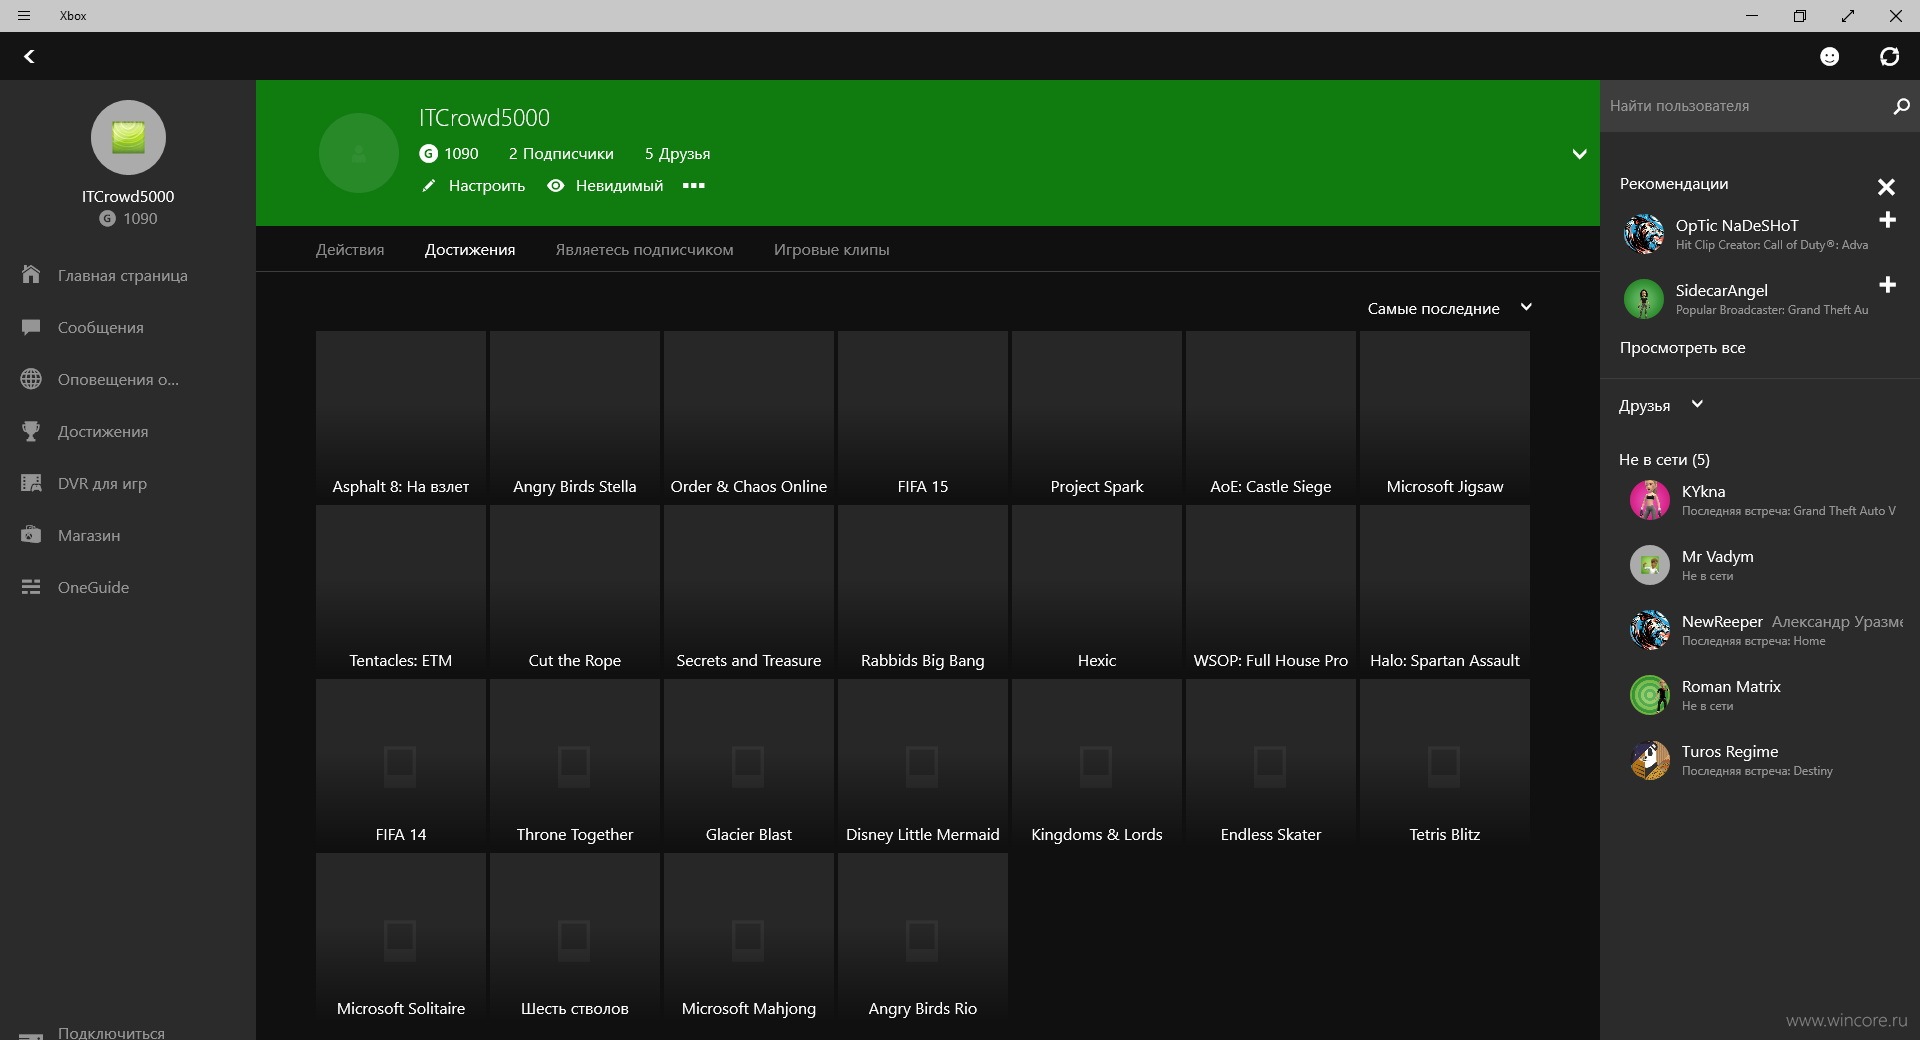Open Kingdoms & Lords tile
The image size is (1920, 1040).
point(1097,765)
